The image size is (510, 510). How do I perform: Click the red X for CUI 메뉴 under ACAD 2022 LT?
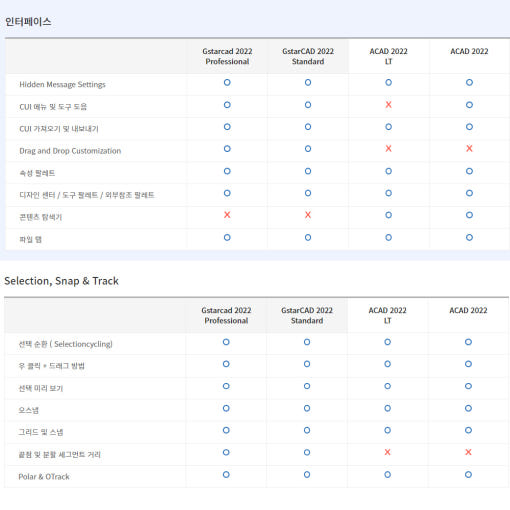[x=388, y=105]
